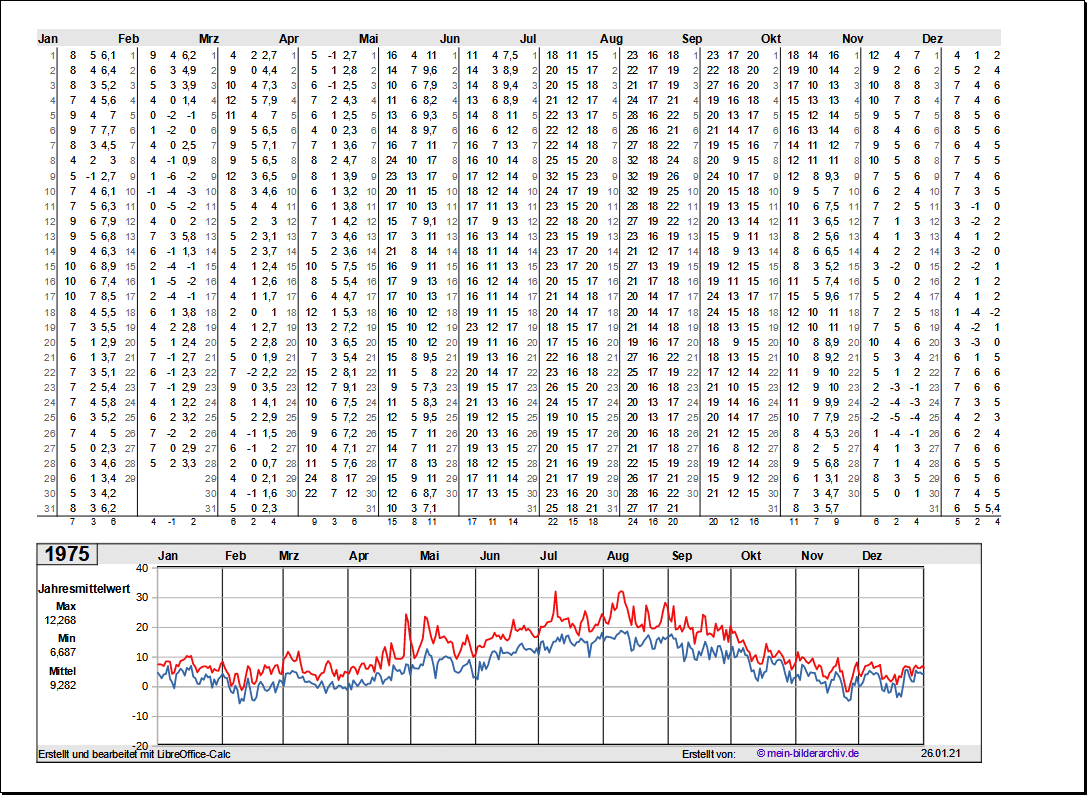Open the mein-bilderarchiv.de link
This screenshot has width=1087, height=795.
[x=807, y=753]
